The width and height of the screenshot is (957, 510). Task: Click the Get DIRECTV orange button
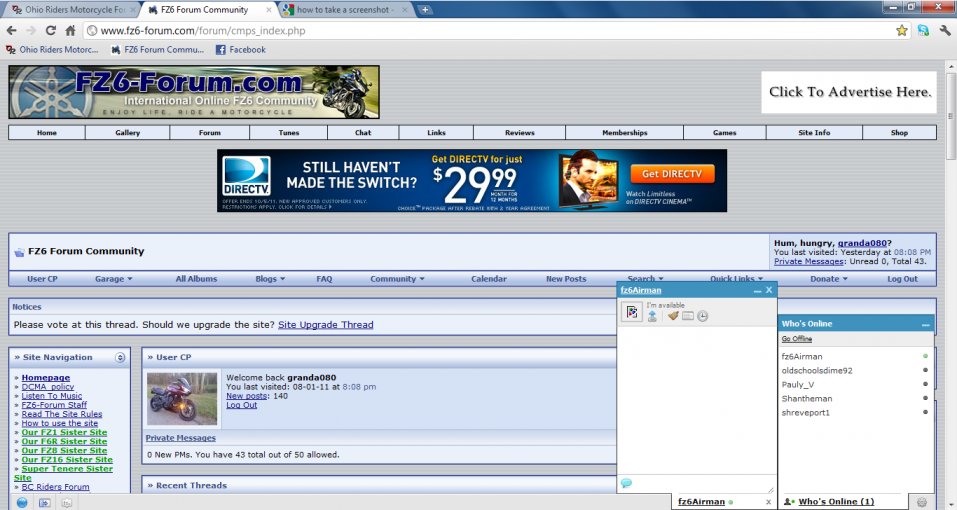(x=671, y=173)
